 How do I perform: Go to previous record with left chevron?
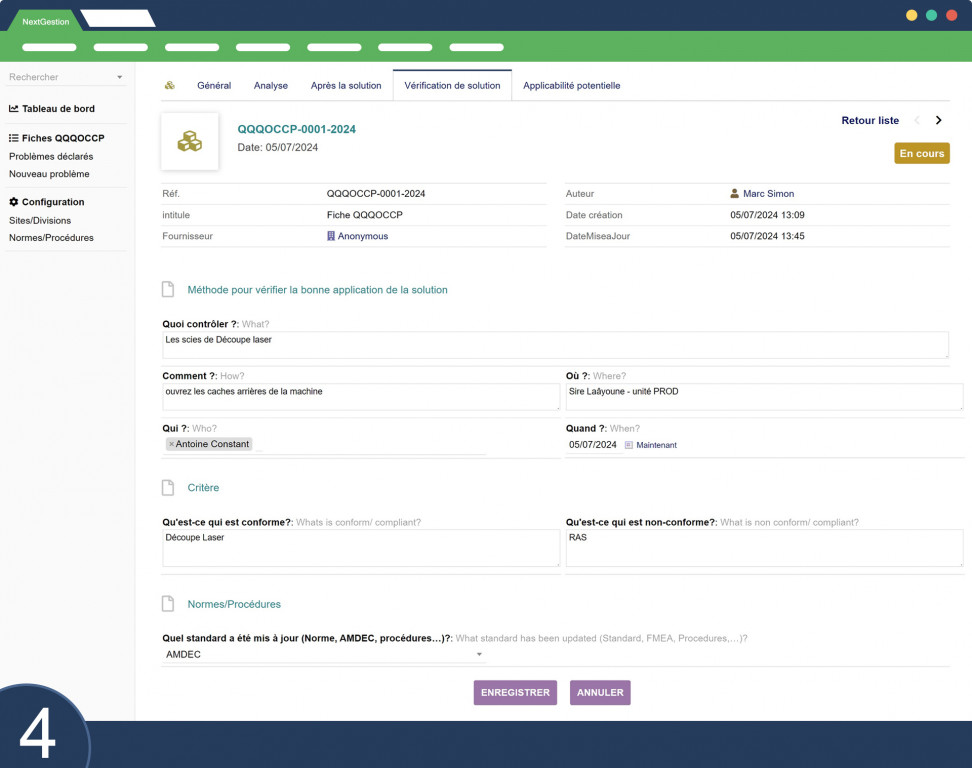[x=917, y=120]
